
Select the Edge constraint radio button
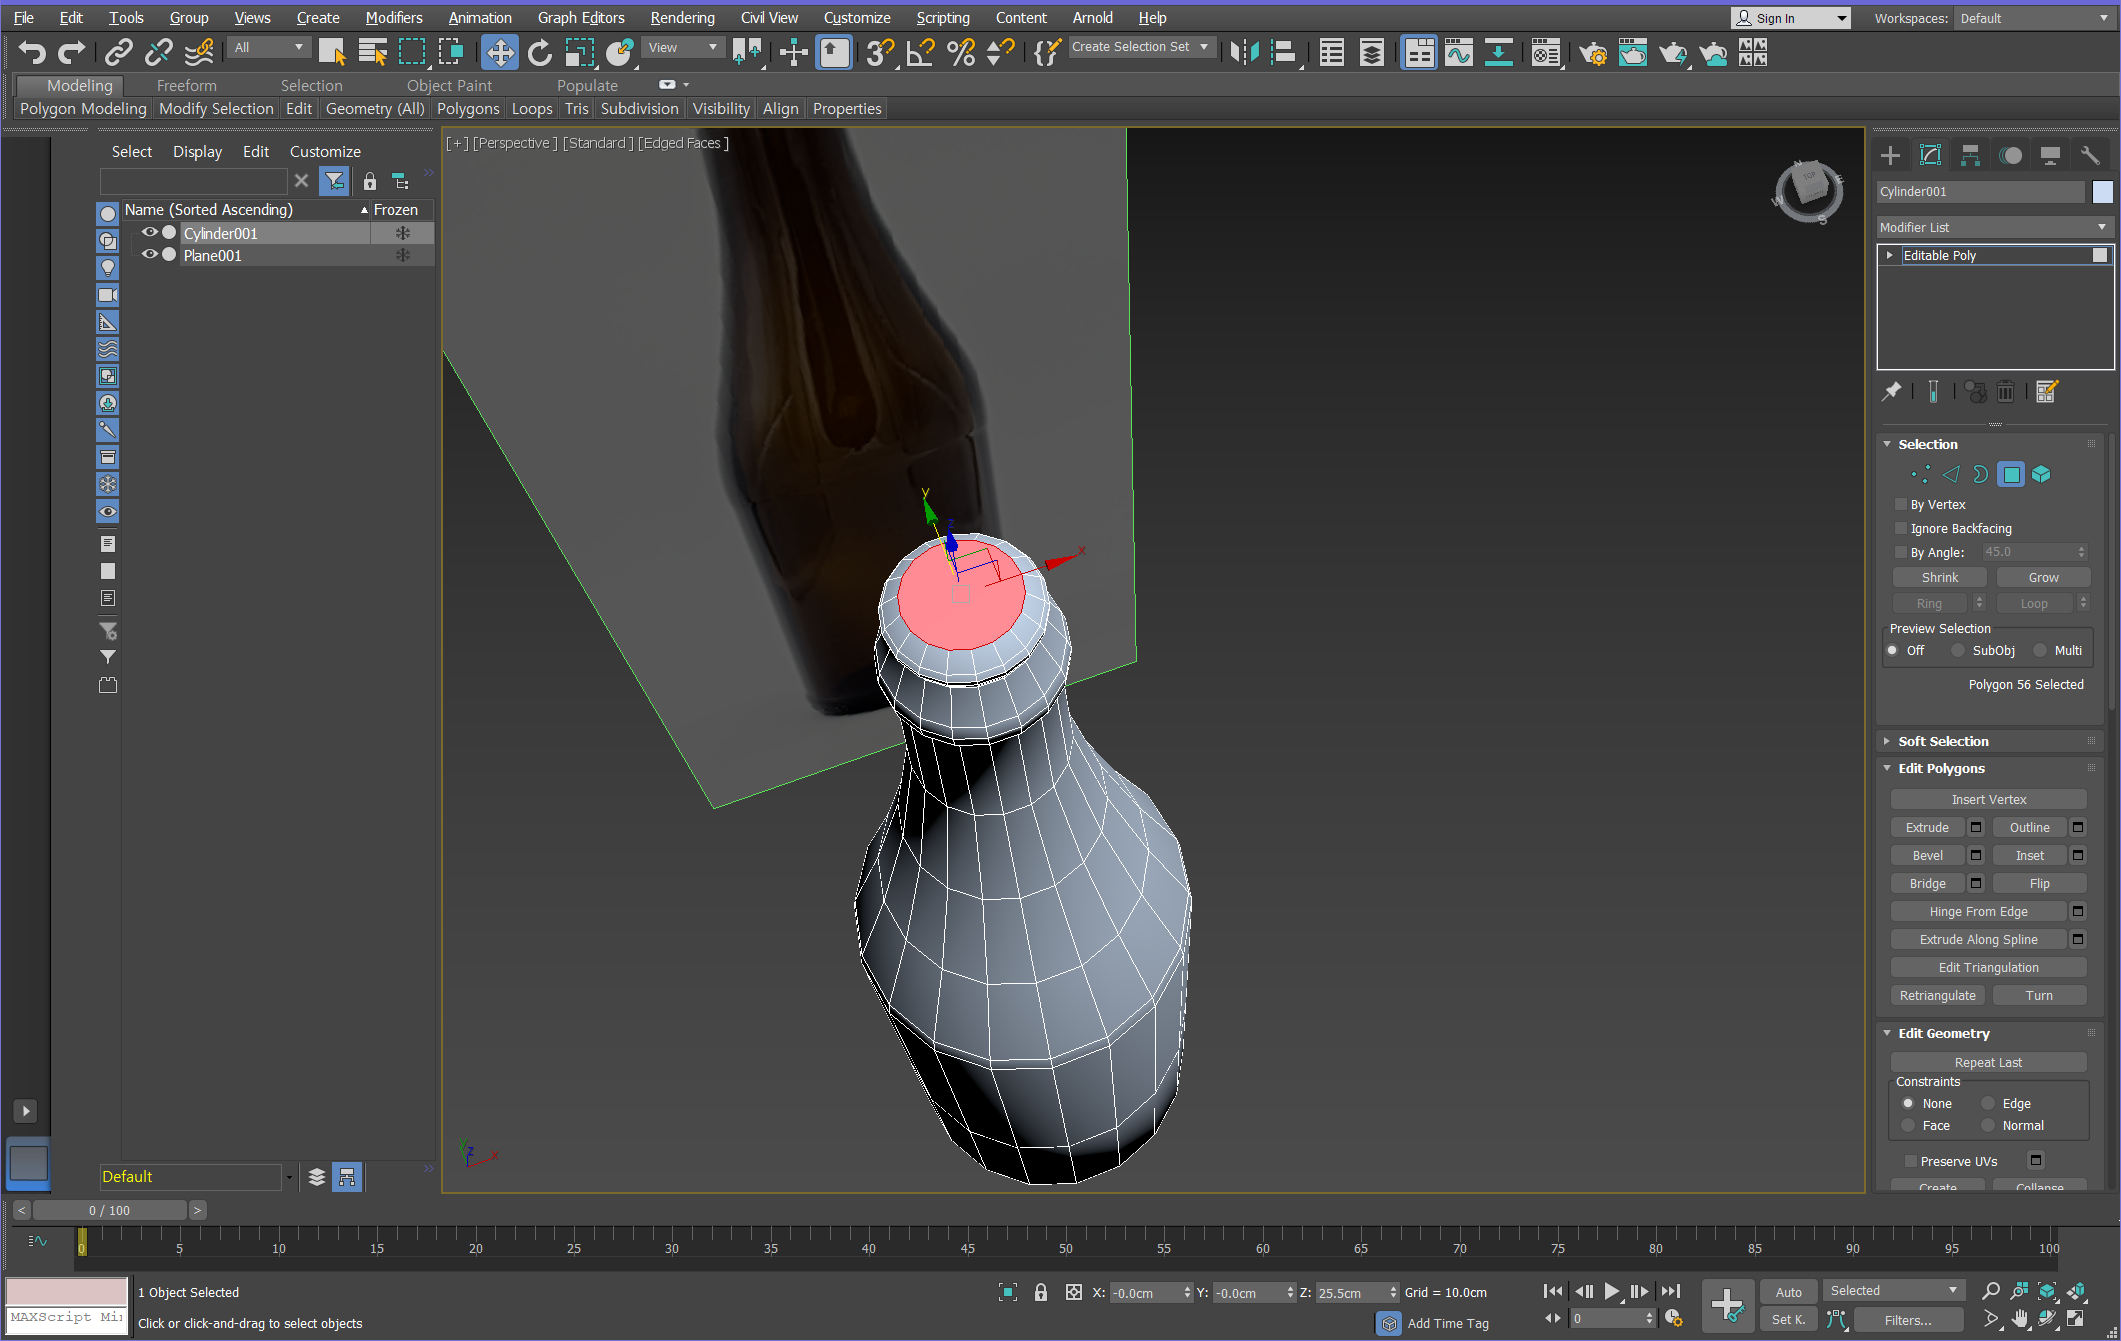[x=1988, y=1103]
